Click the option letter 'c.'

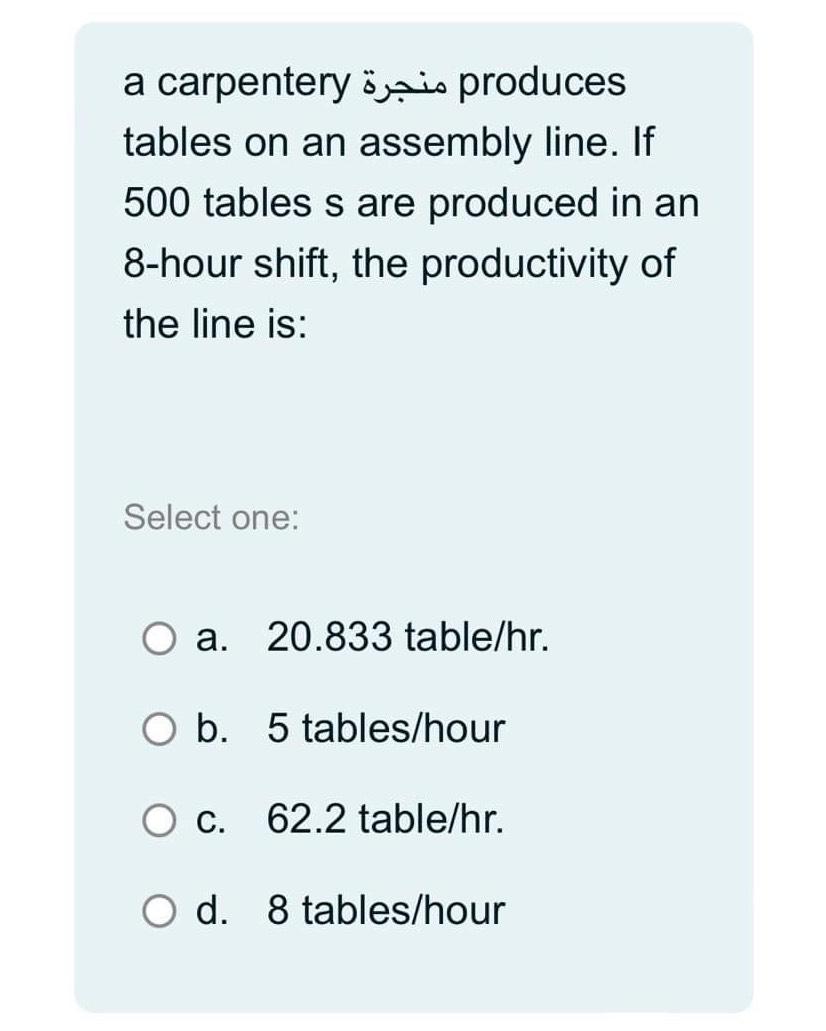(210, 820)
